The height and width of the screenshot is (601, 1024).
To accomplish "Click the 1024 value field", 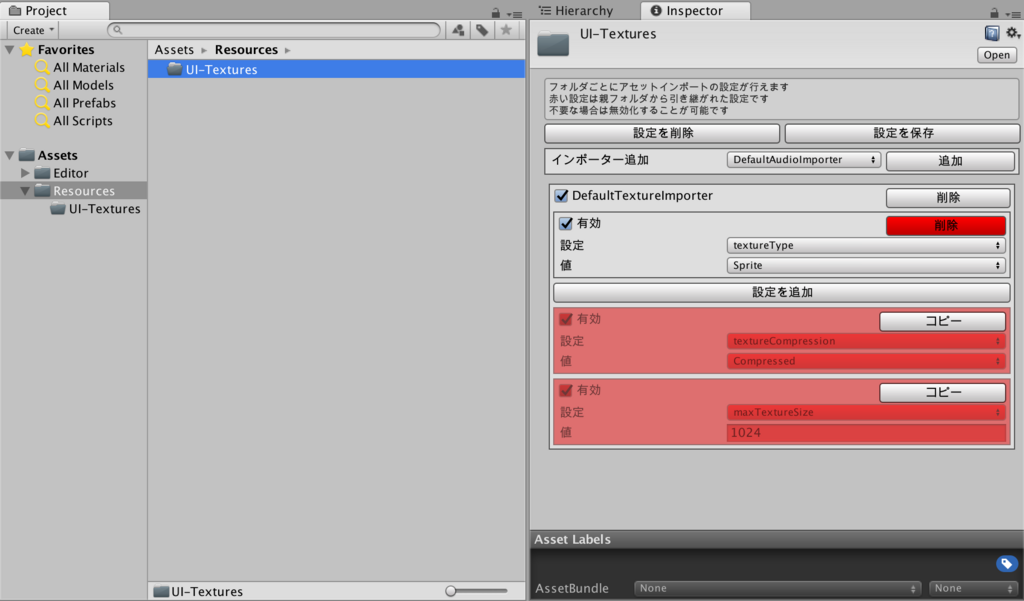I will 866,432.
